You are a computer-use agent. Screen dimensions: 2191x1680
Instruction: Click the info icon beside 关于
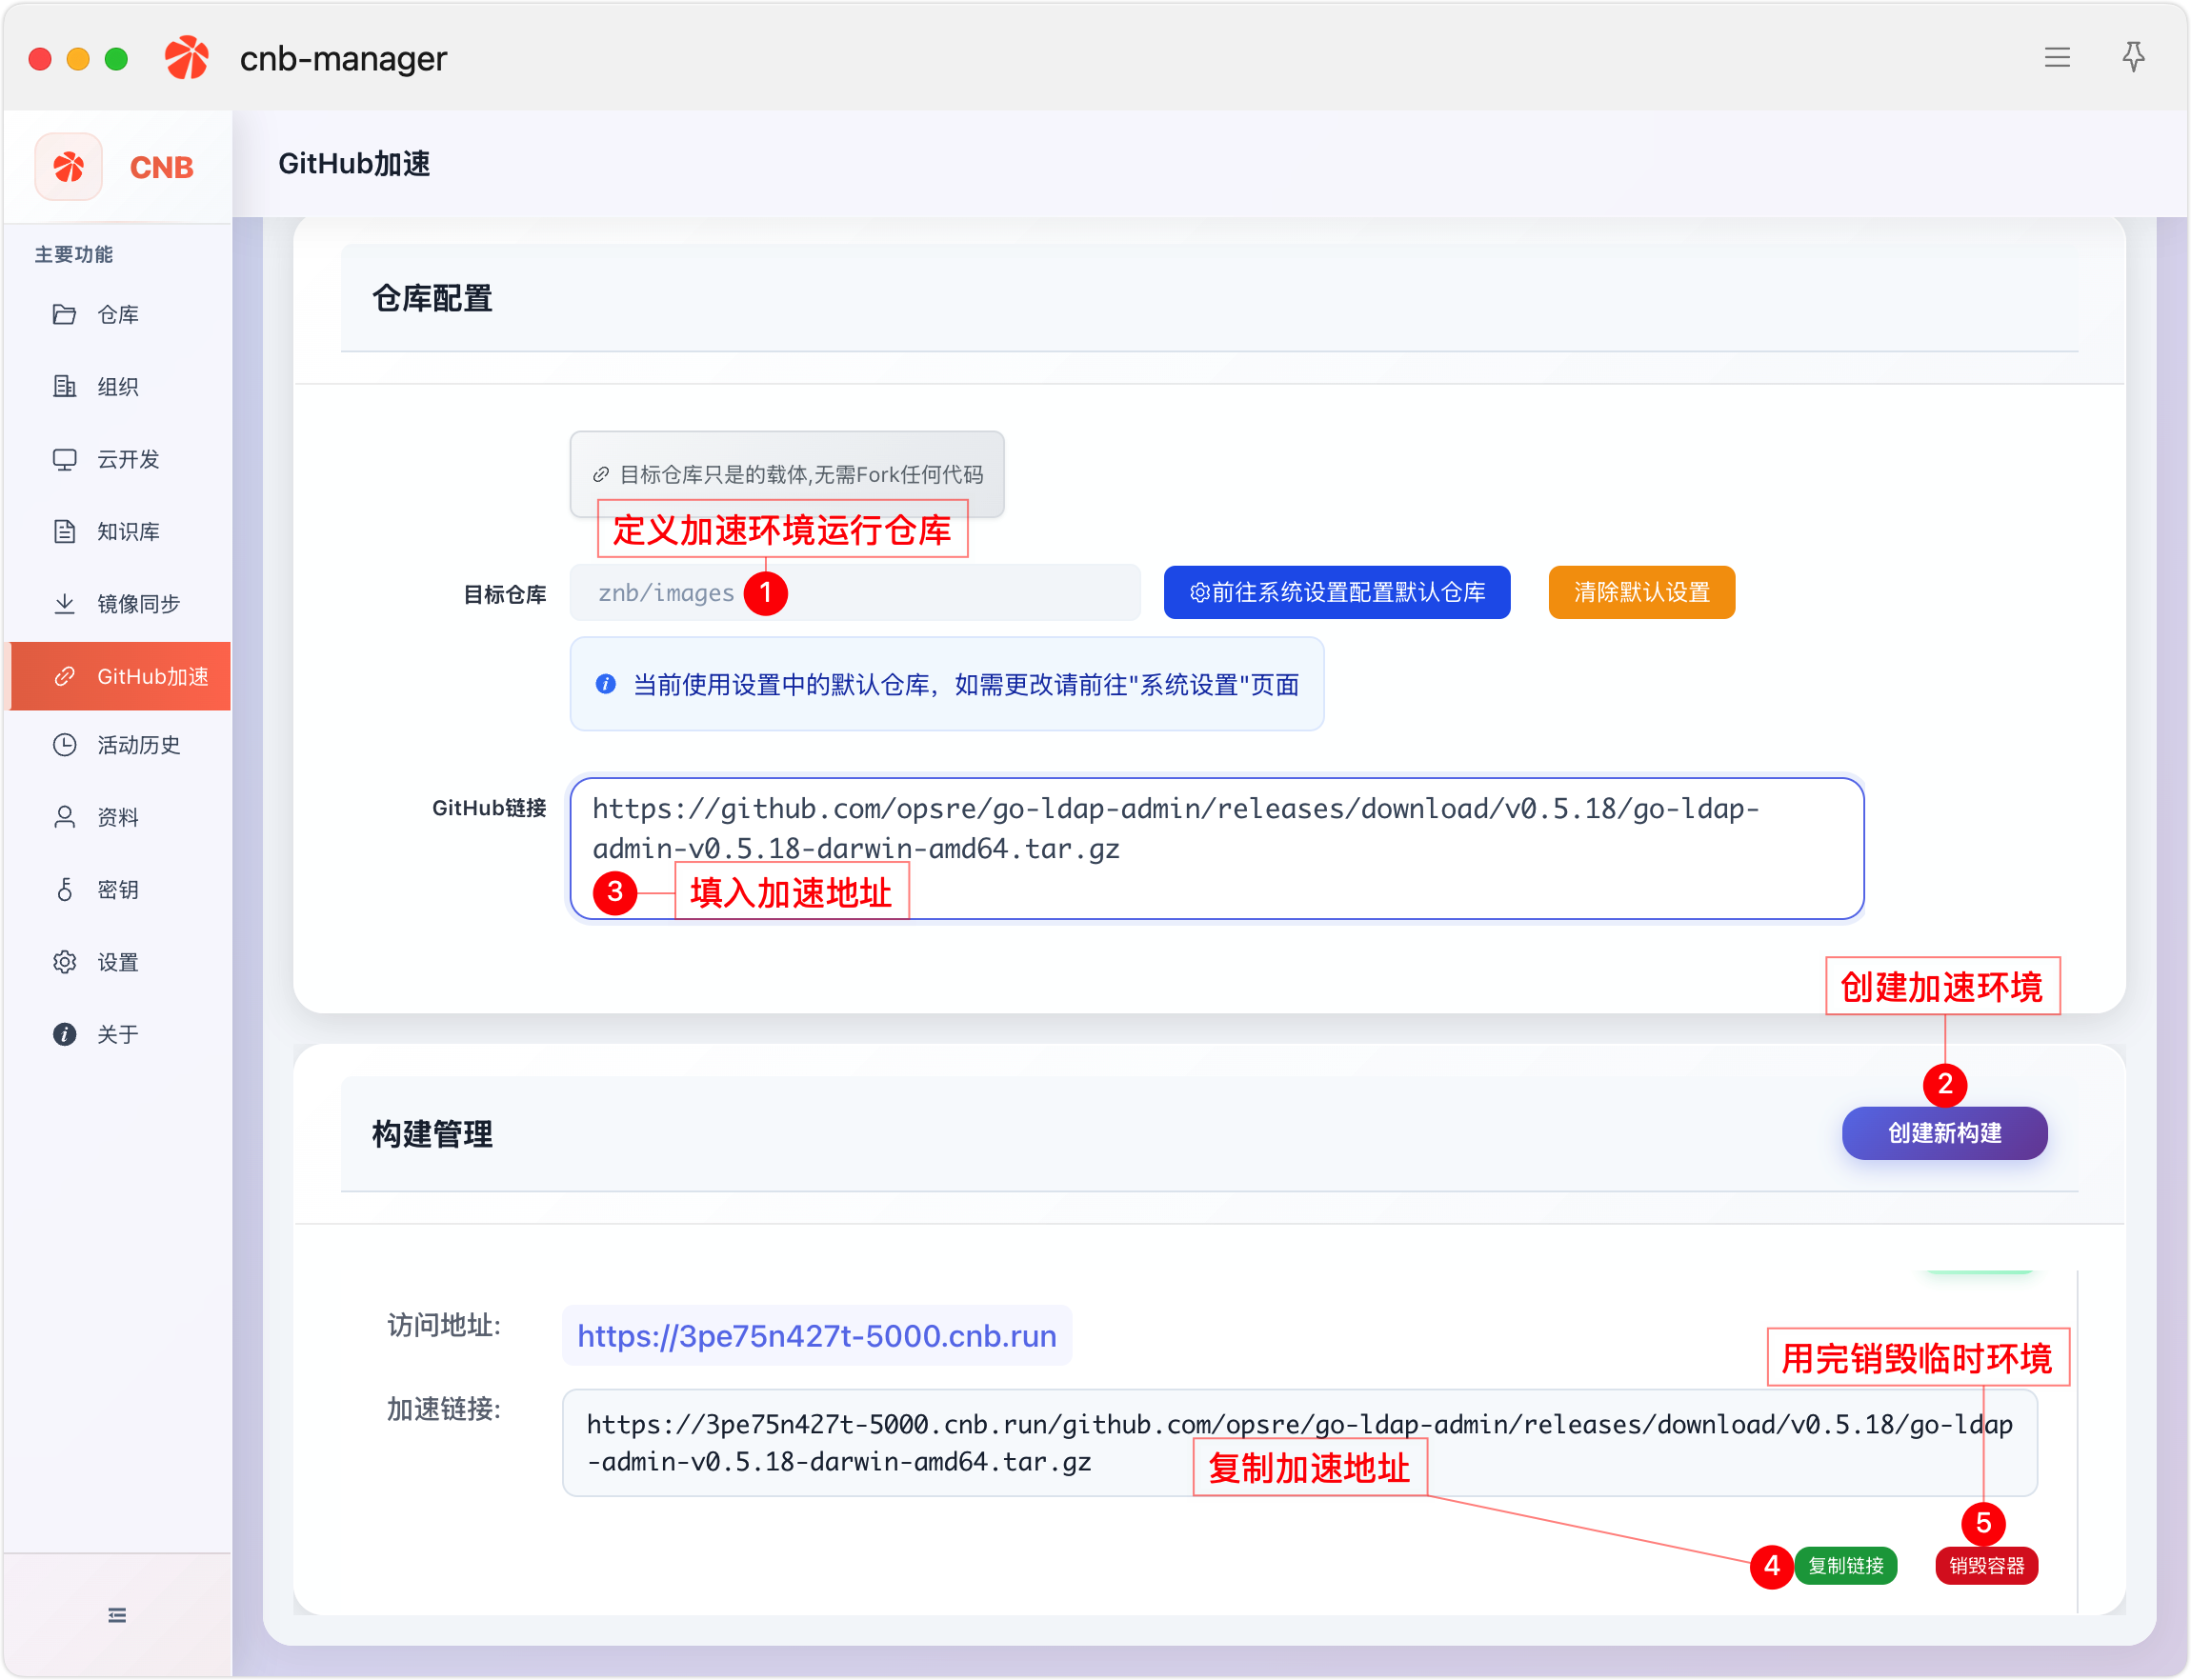tap(65, 1035)
